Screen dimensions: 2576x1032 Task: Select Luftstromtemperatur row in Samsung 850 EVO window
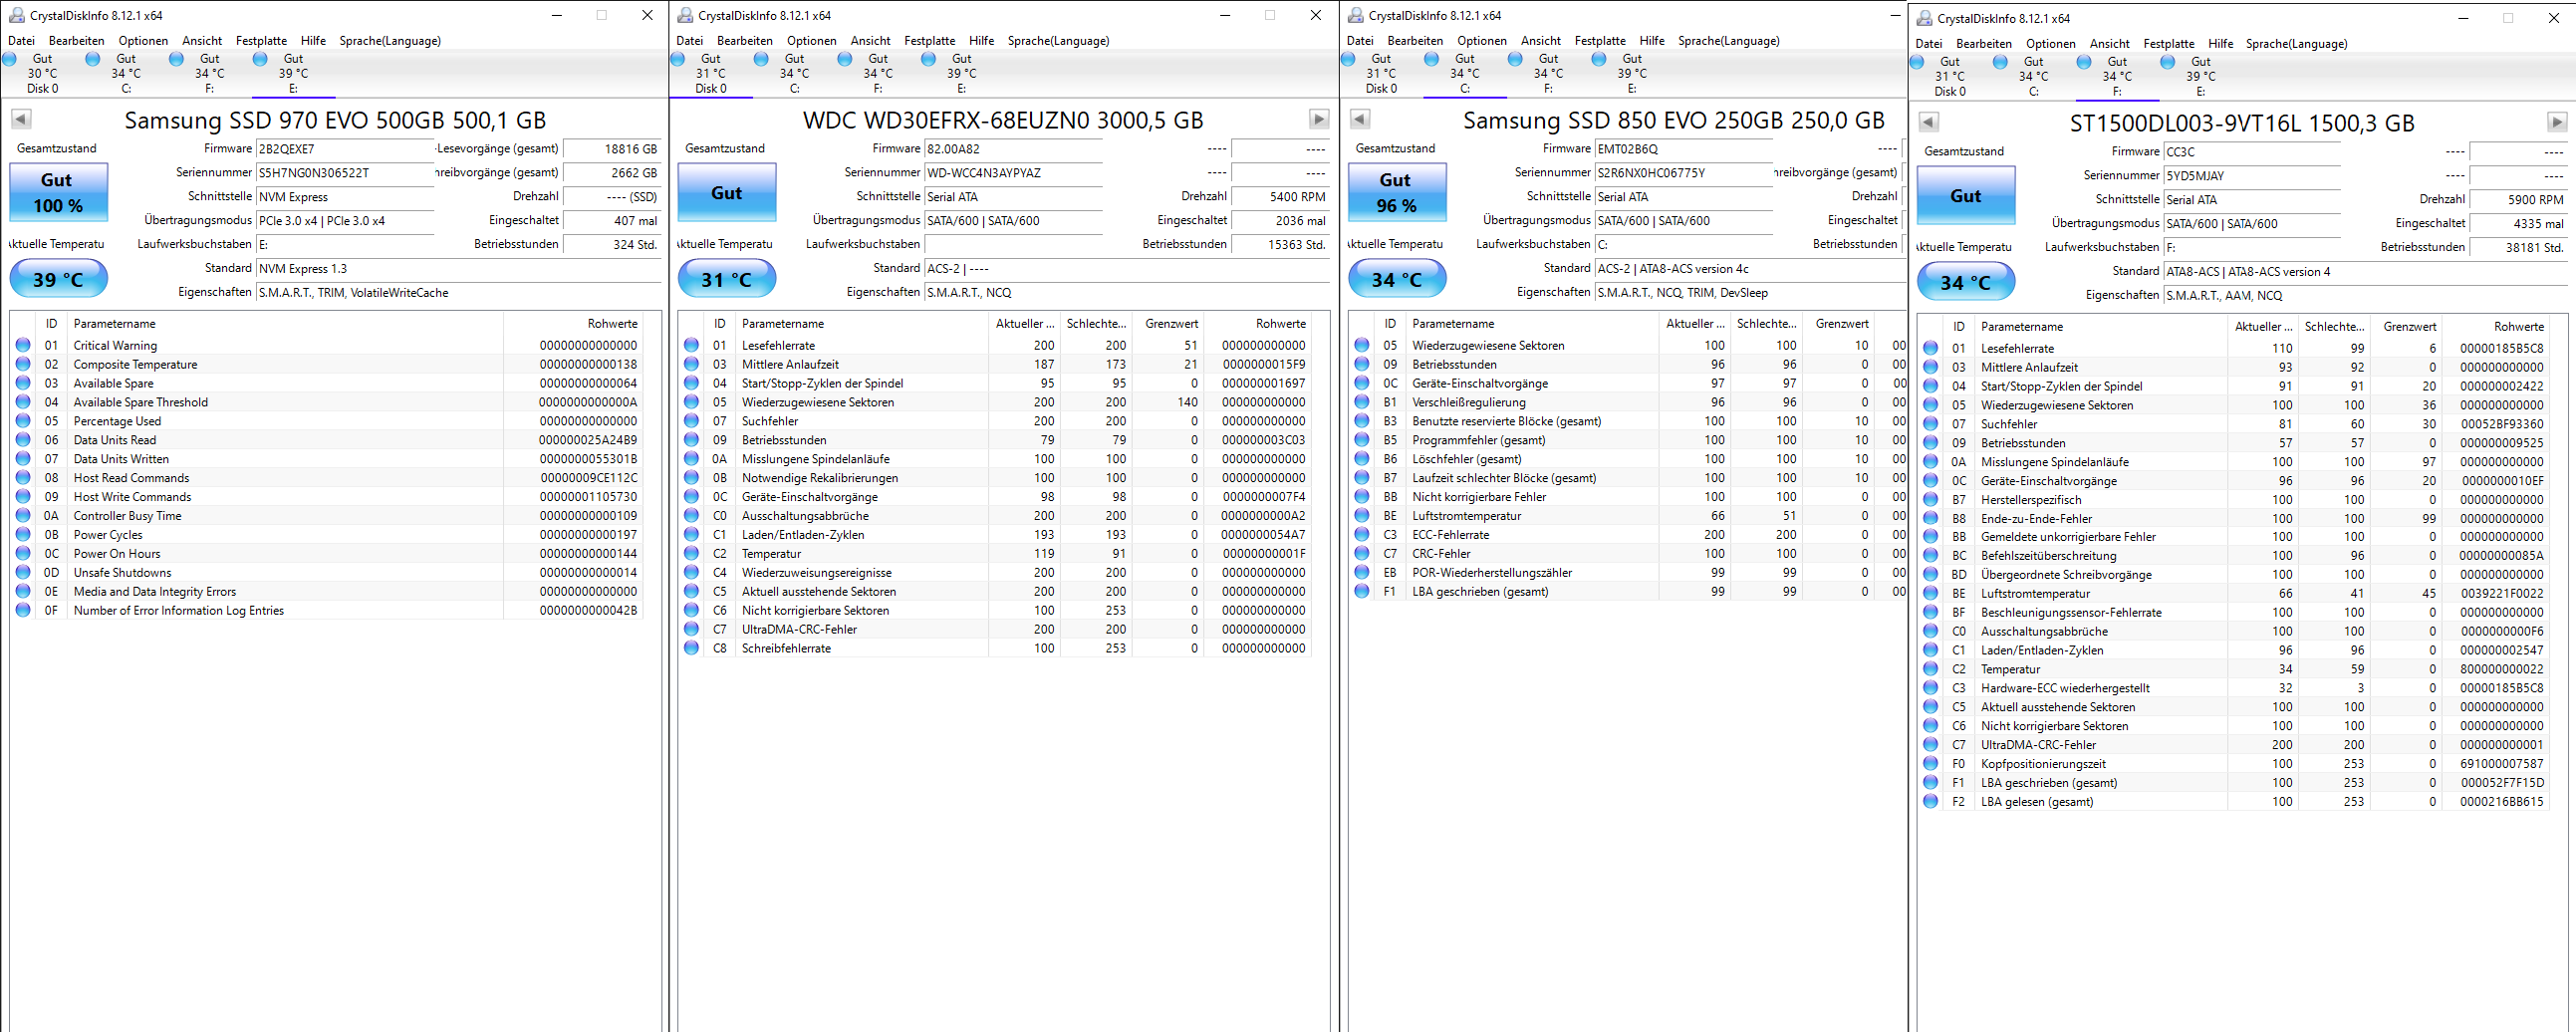[x=1628, y=516]
